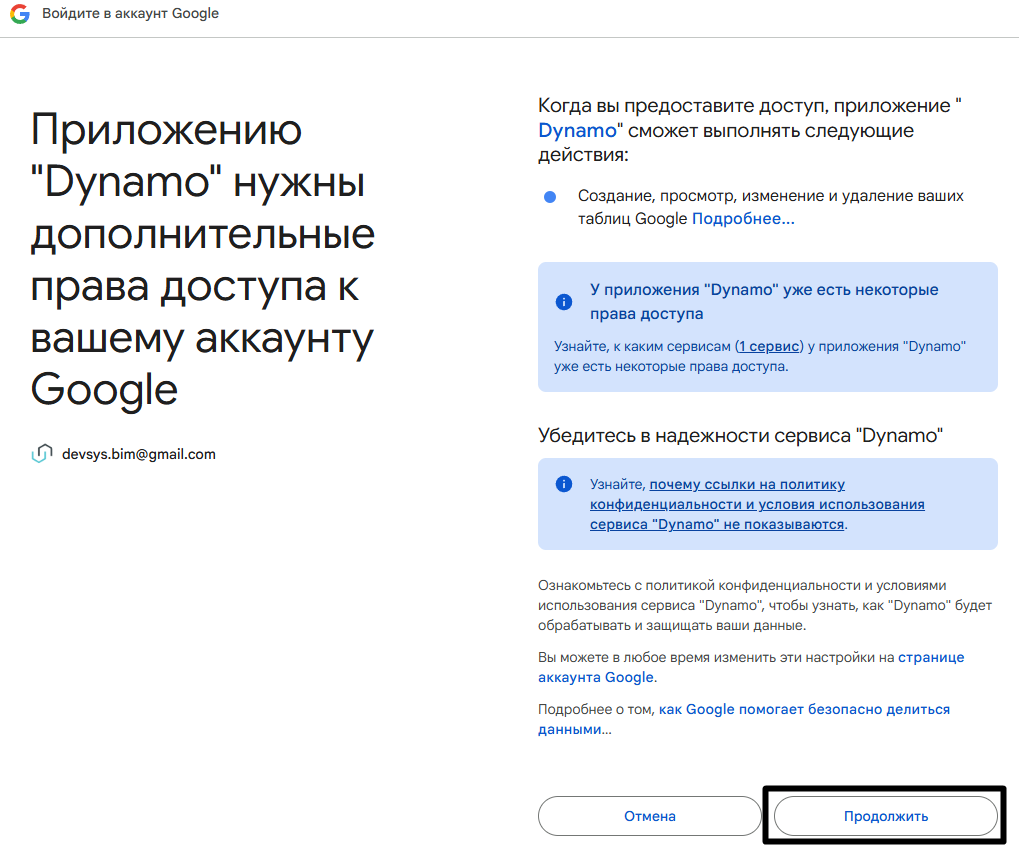1019x849 pixels.
Task: Click У приложения "Dynamo" уже есть некоторые права heading
Action: coord(764,302)
